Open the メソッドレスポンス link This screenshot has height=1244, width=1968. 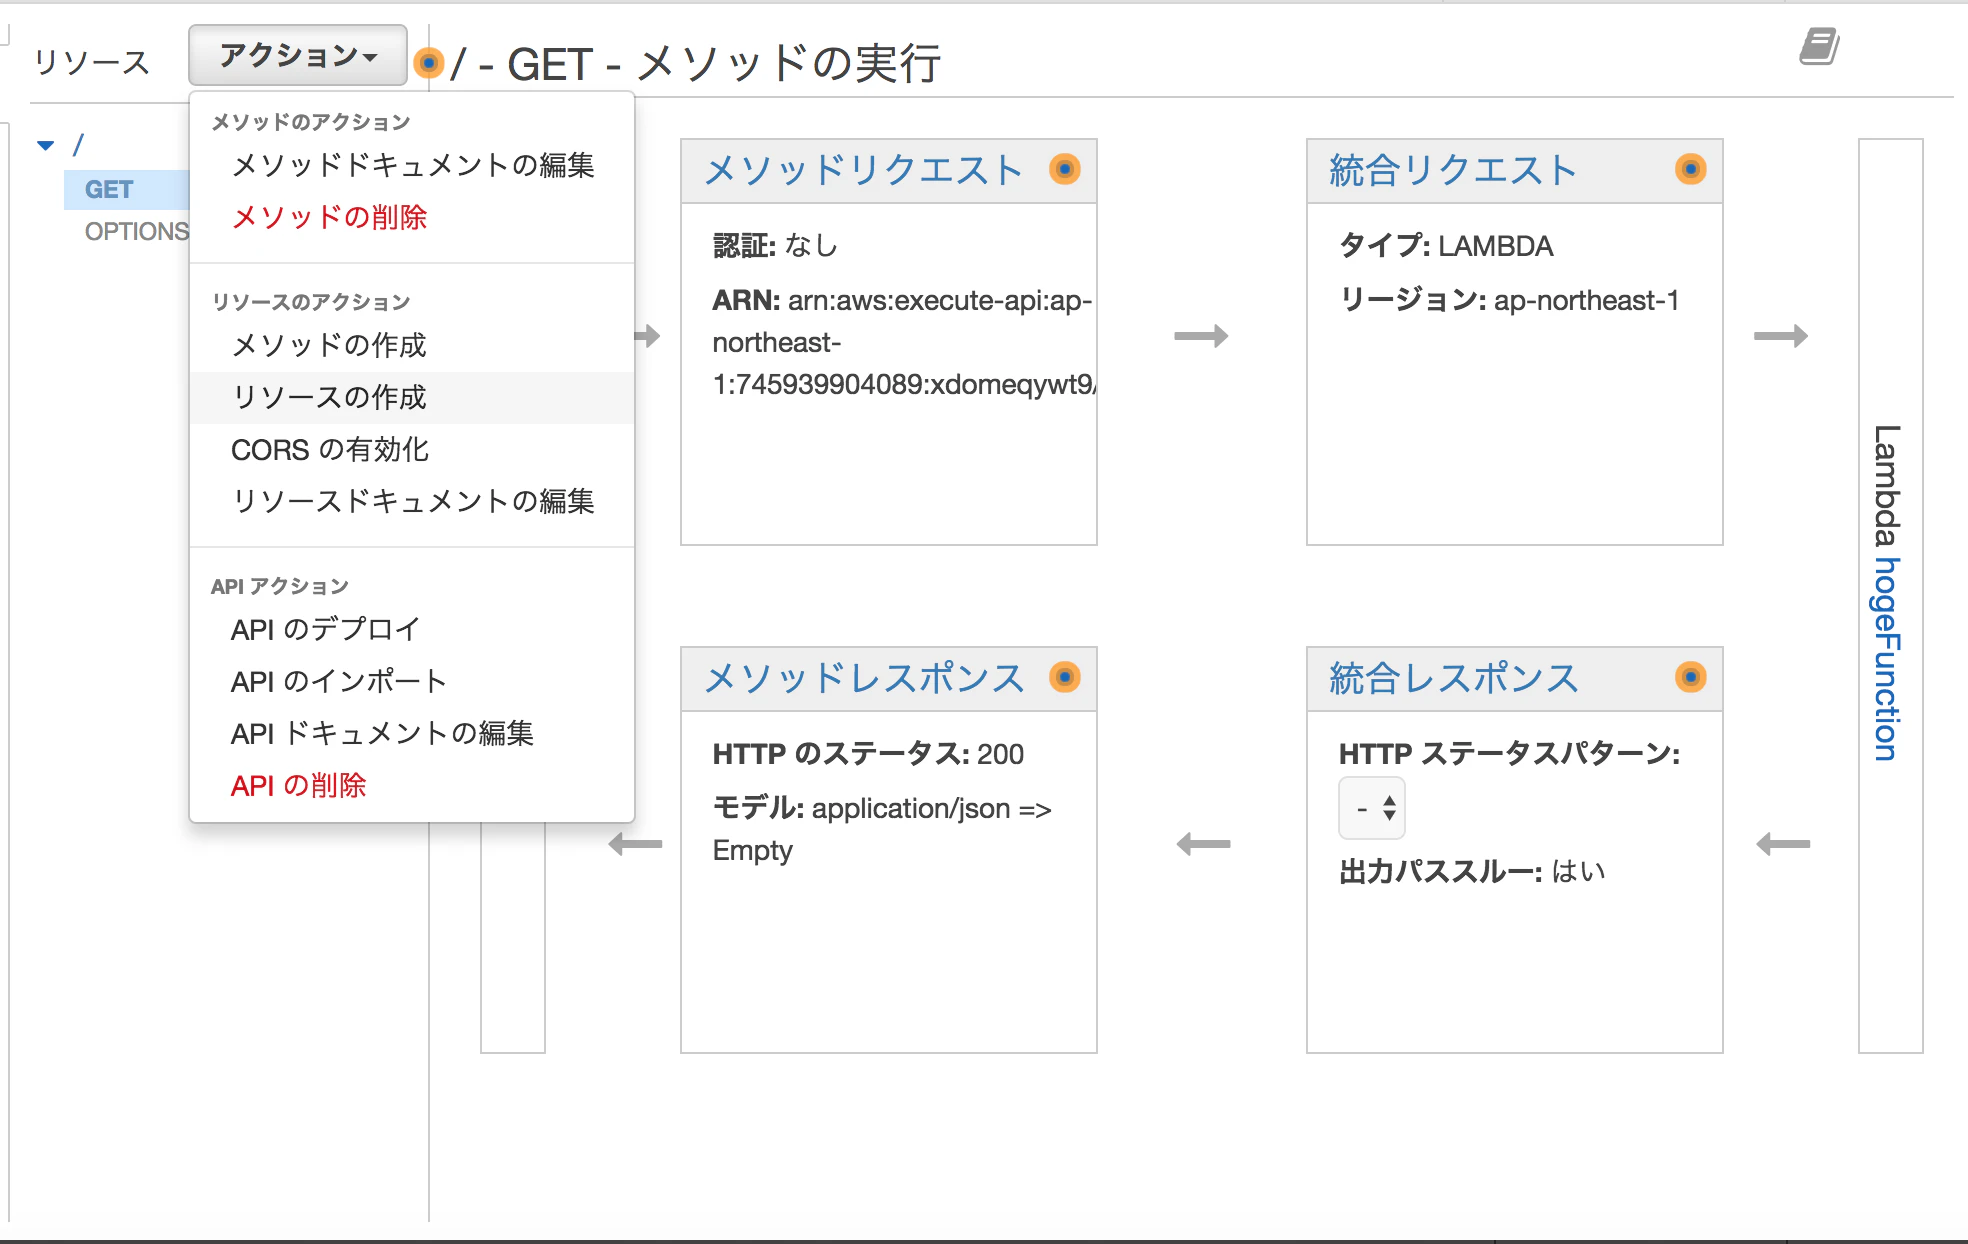[x=864, y=678]
